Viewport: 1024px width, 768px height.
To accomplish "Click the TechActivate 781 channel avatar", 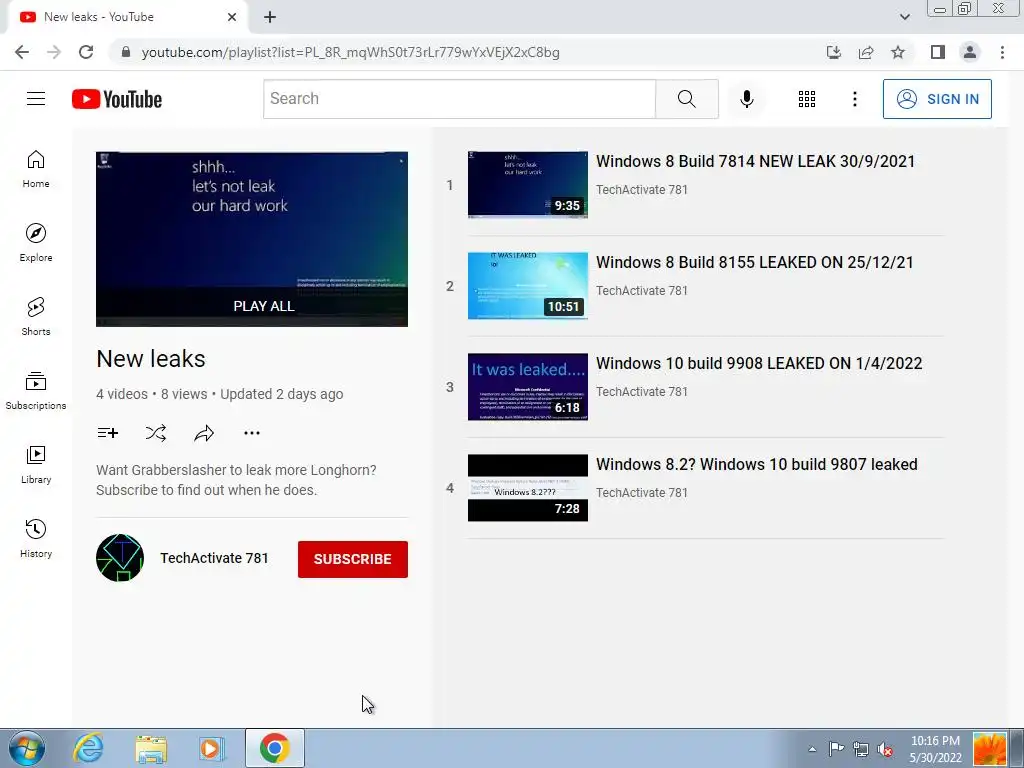I will coord(120,558).
